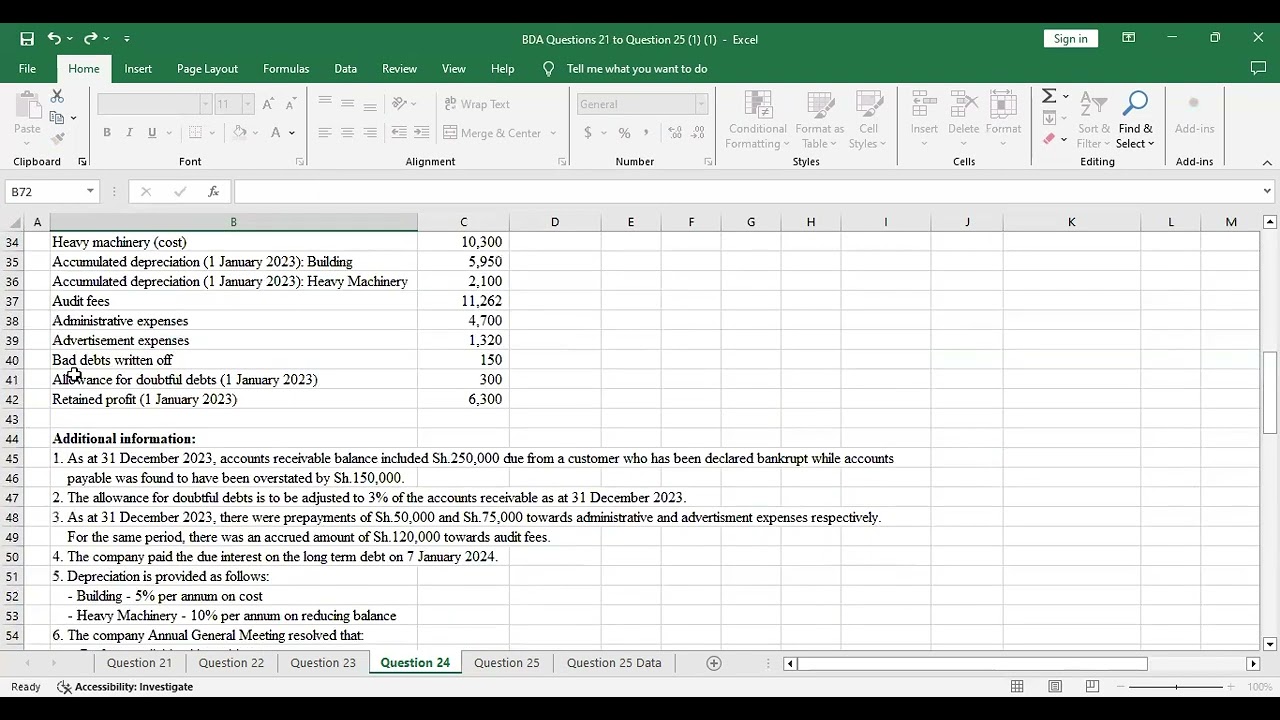The width and height of the screenshot is (1280, 720).
Task: Open the Help ribbon tab
Action: [503, 69]
